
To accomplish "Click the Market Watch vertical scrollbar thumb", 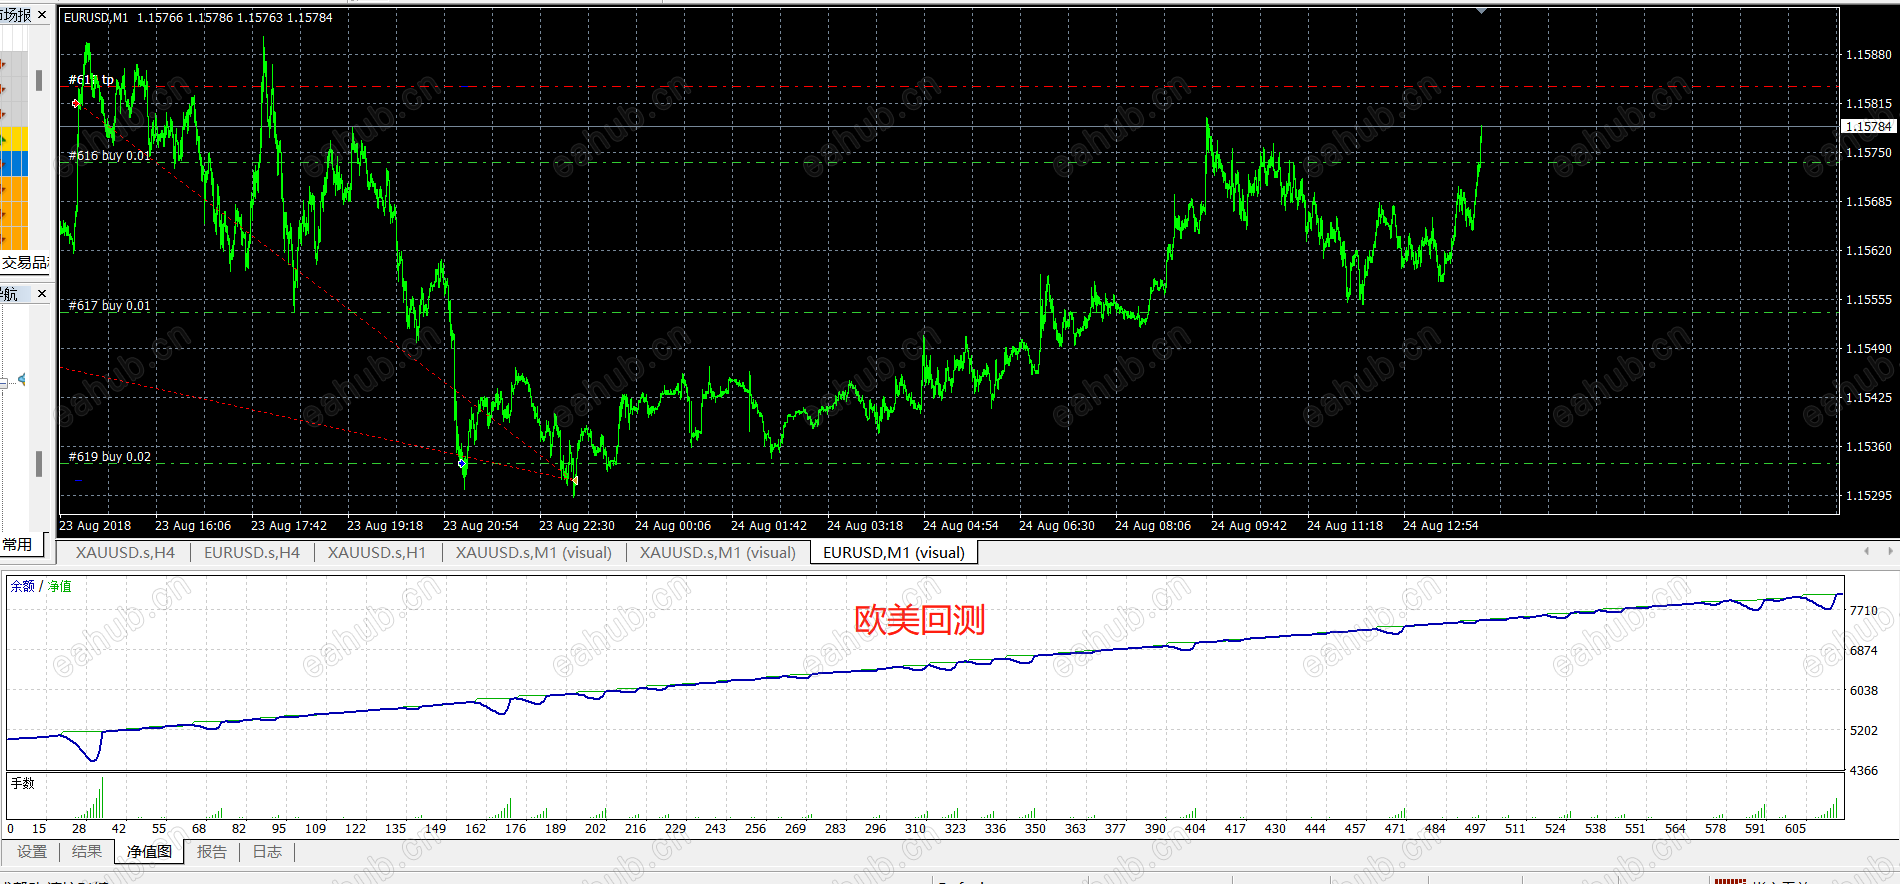I will pos(39,80).
